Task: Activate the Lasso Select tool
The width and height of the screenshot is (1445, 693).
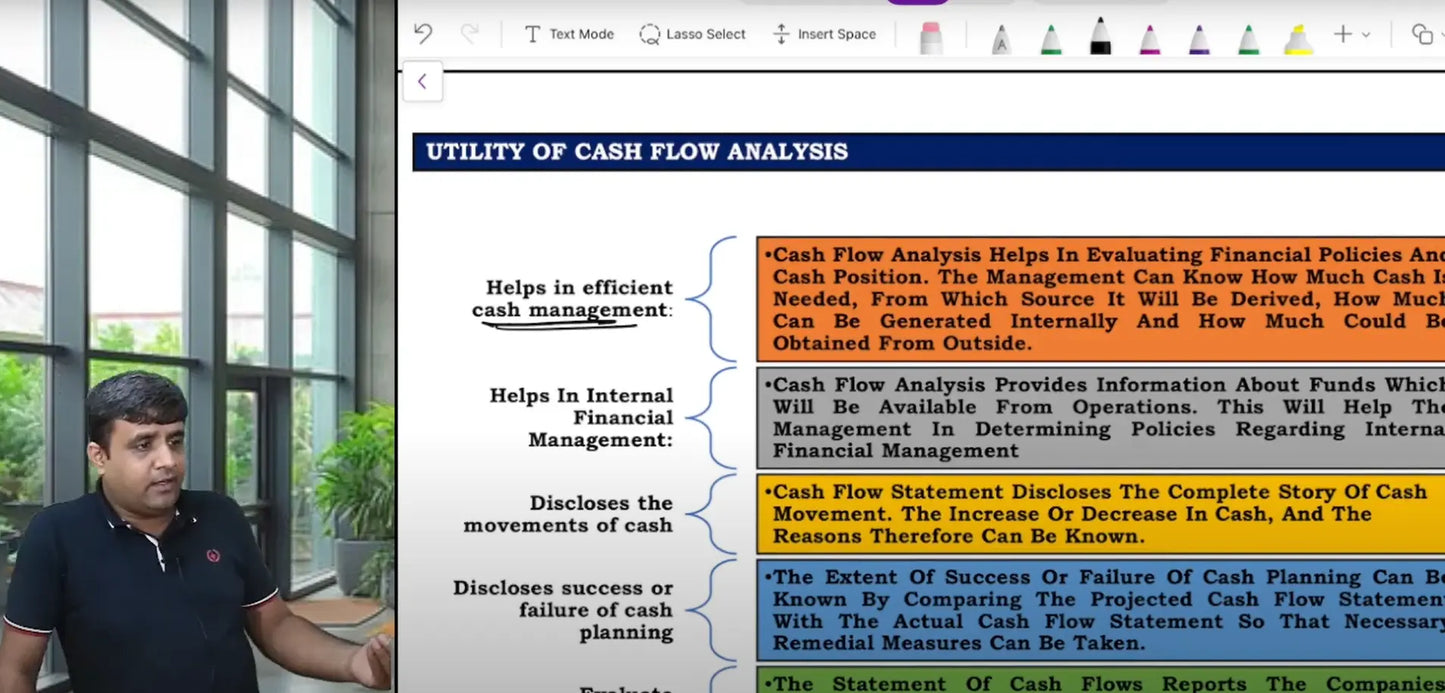Action: tap(693, 34)
